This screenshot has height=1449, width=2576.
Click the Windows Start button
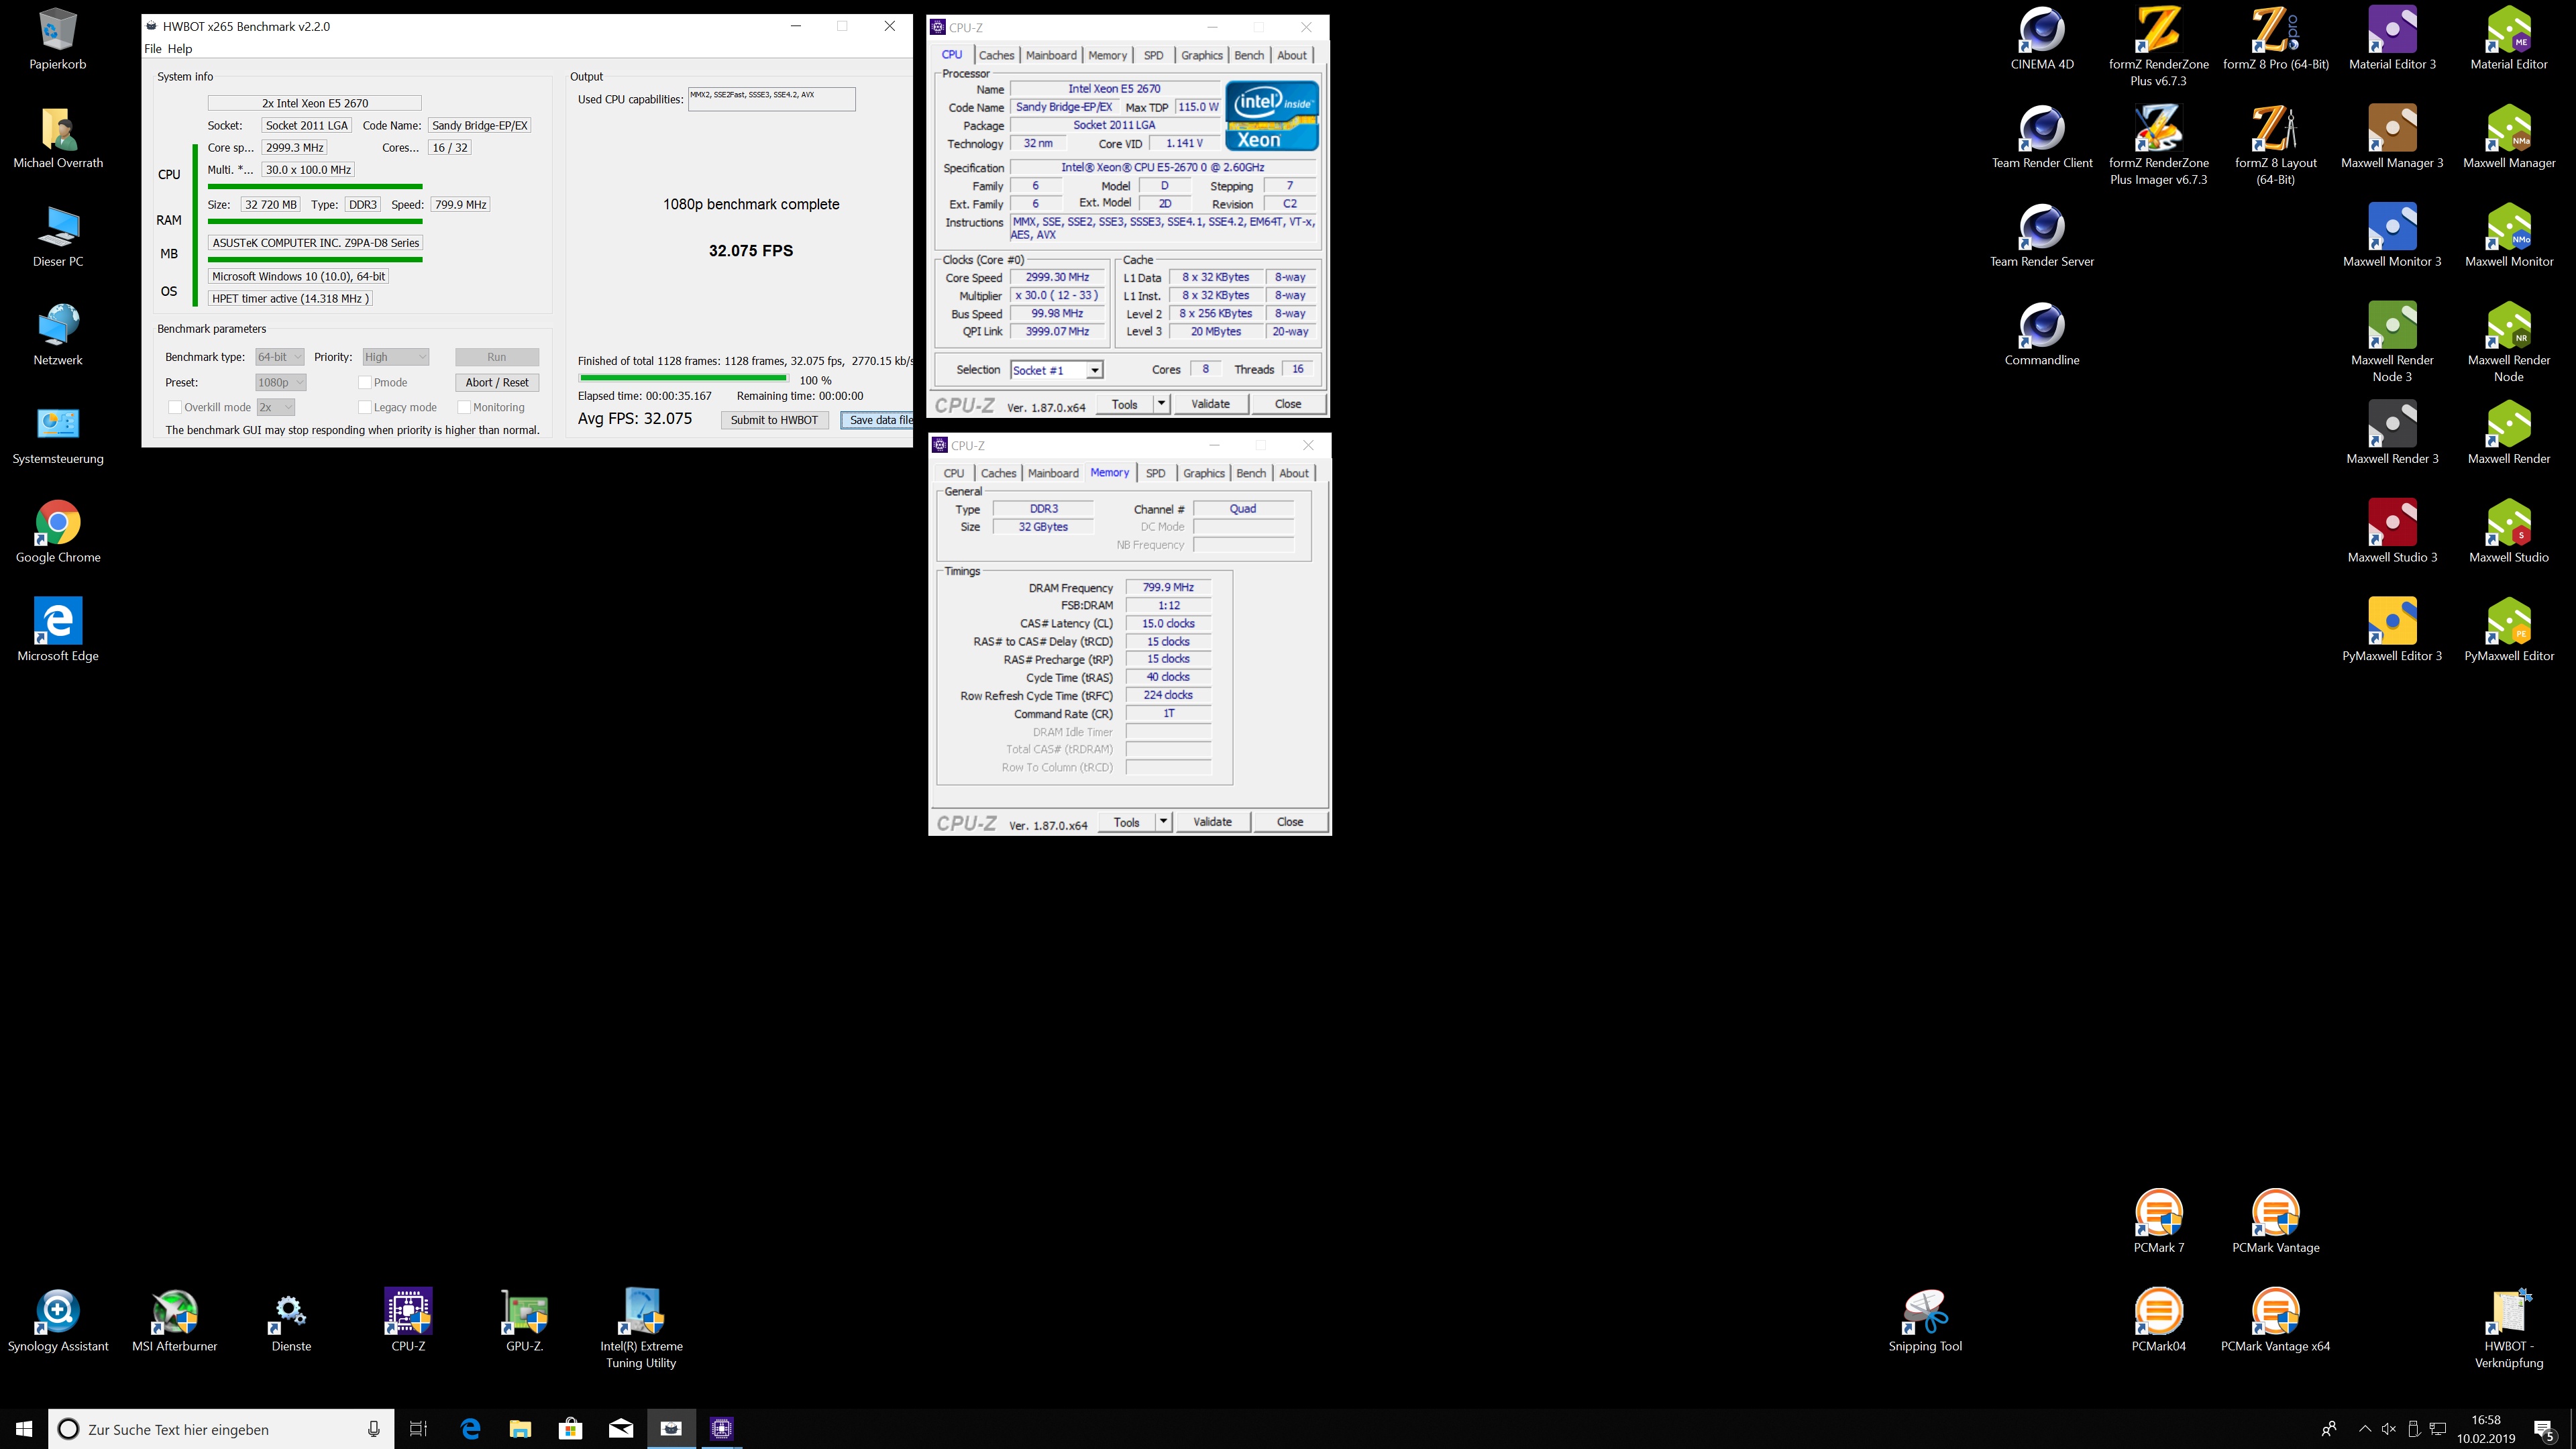(24, 1428)
